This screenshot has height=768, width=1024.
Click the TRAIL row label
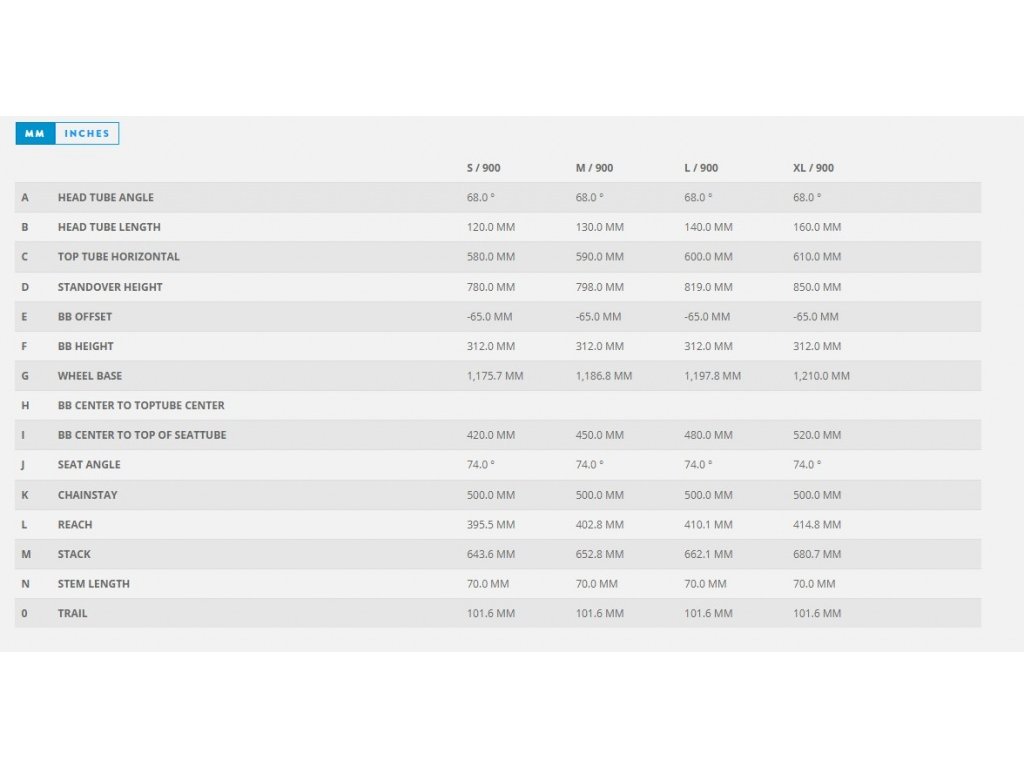(x=72, y=613)
